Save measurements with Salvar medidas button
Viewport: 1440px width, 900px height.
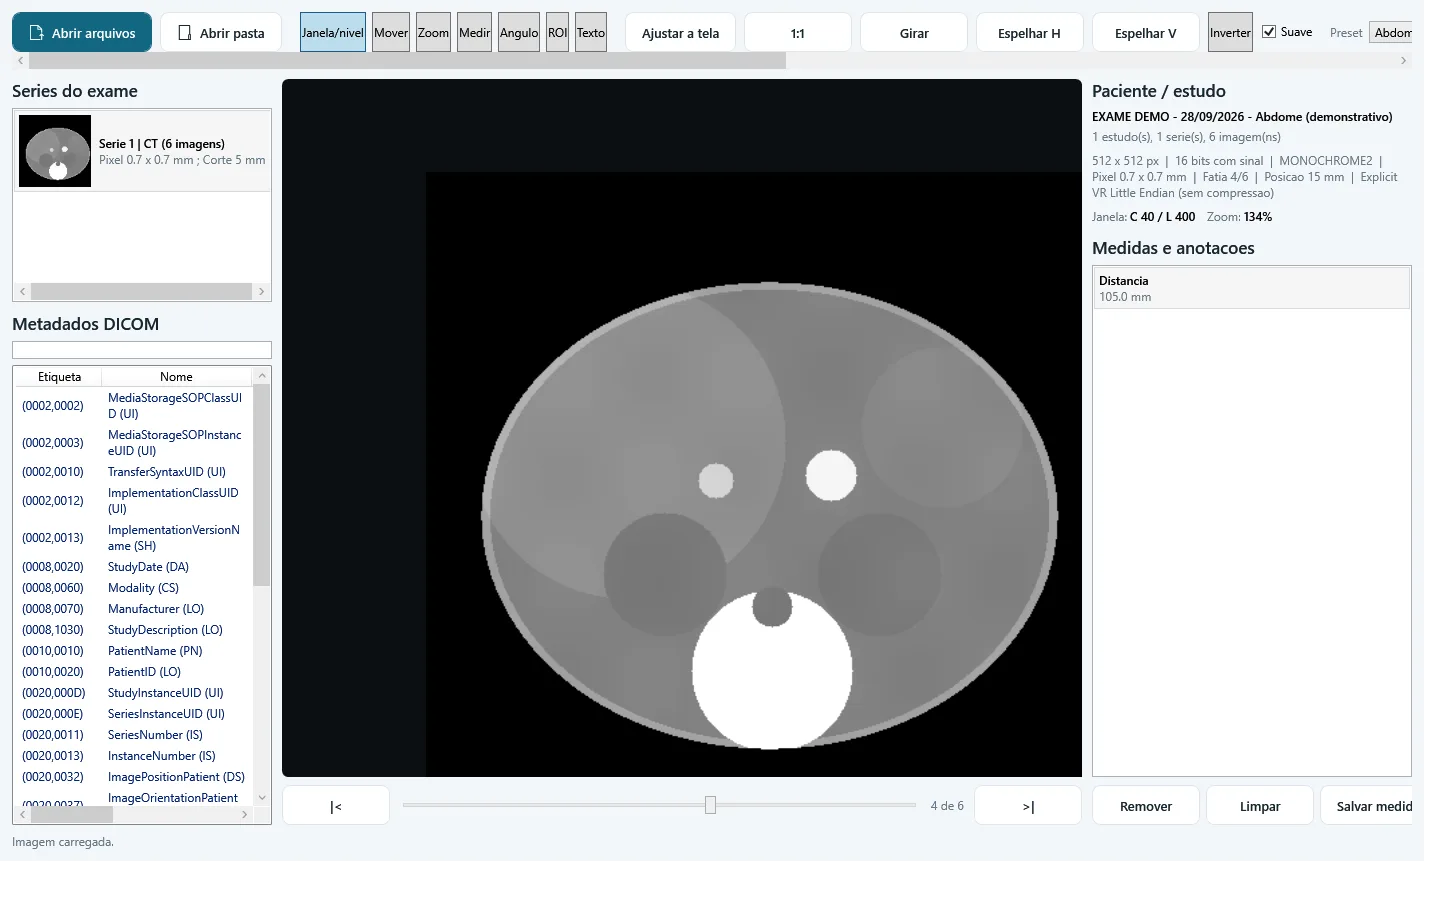pos(1367,806)
